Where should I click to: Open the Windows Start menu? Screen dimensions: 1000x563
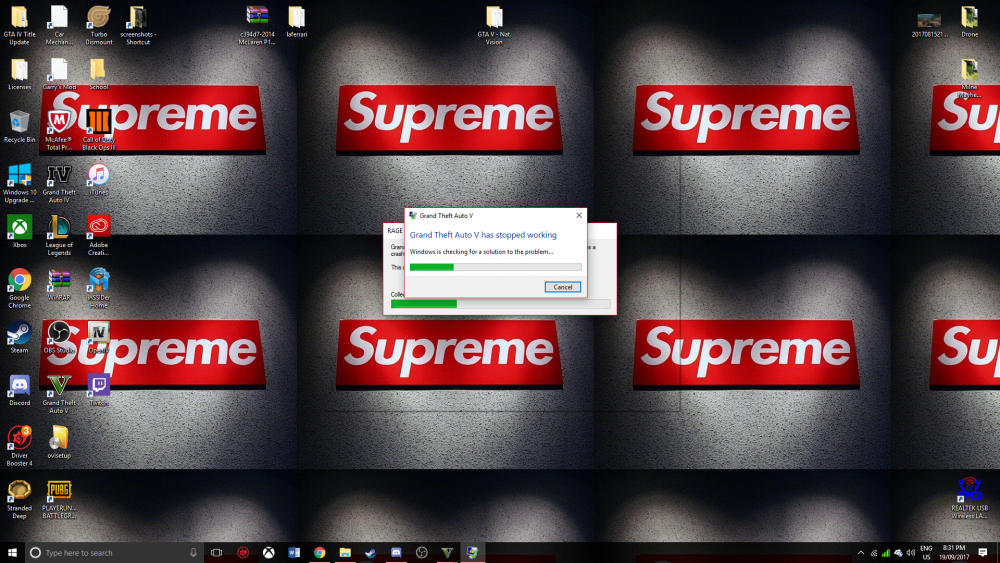[x=12, y=553]
